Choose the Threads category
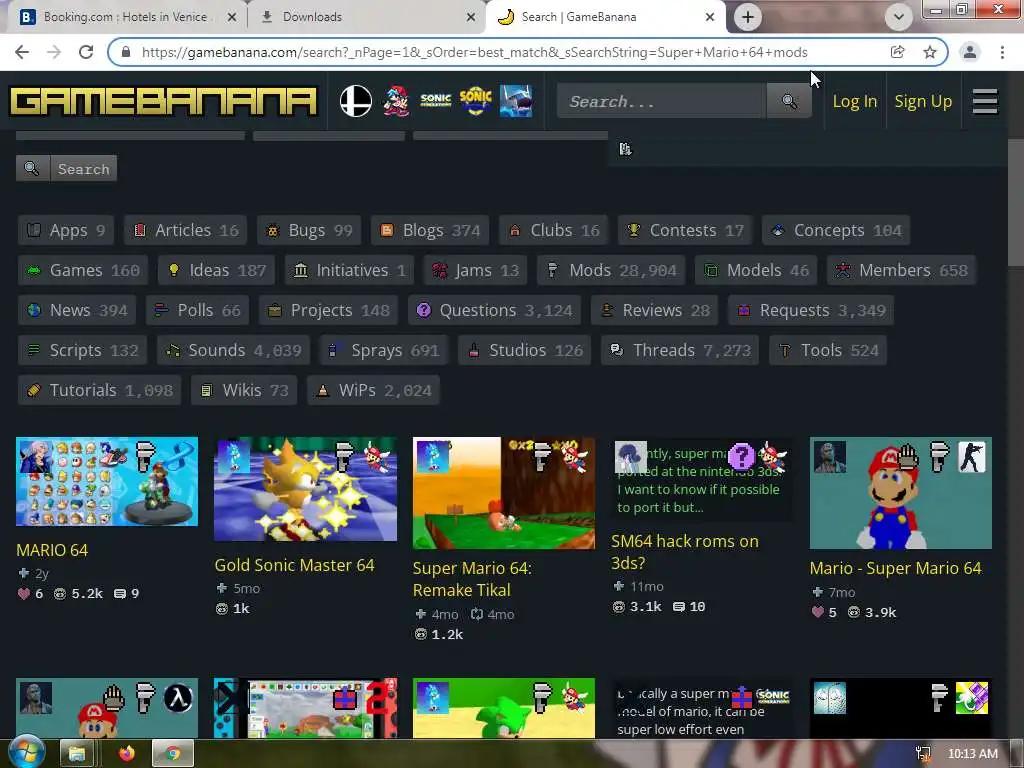 [x=680, y=349]
